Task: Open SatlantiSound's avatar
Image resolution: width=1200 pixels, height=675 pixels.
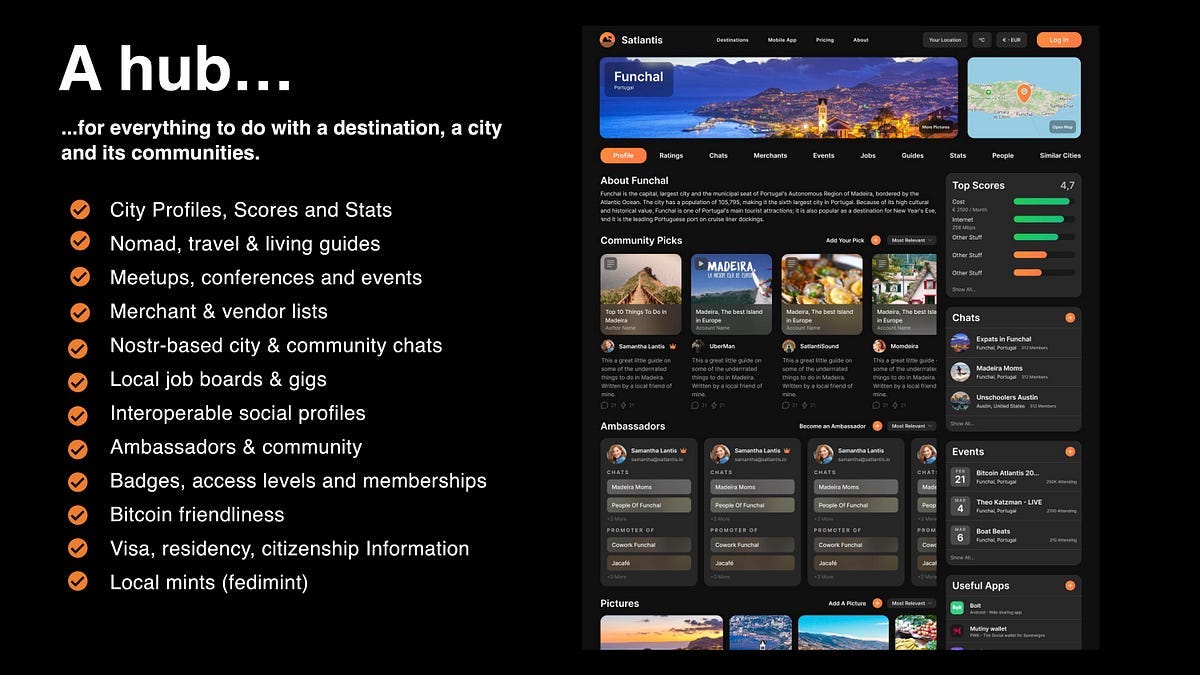Action: 788,346
